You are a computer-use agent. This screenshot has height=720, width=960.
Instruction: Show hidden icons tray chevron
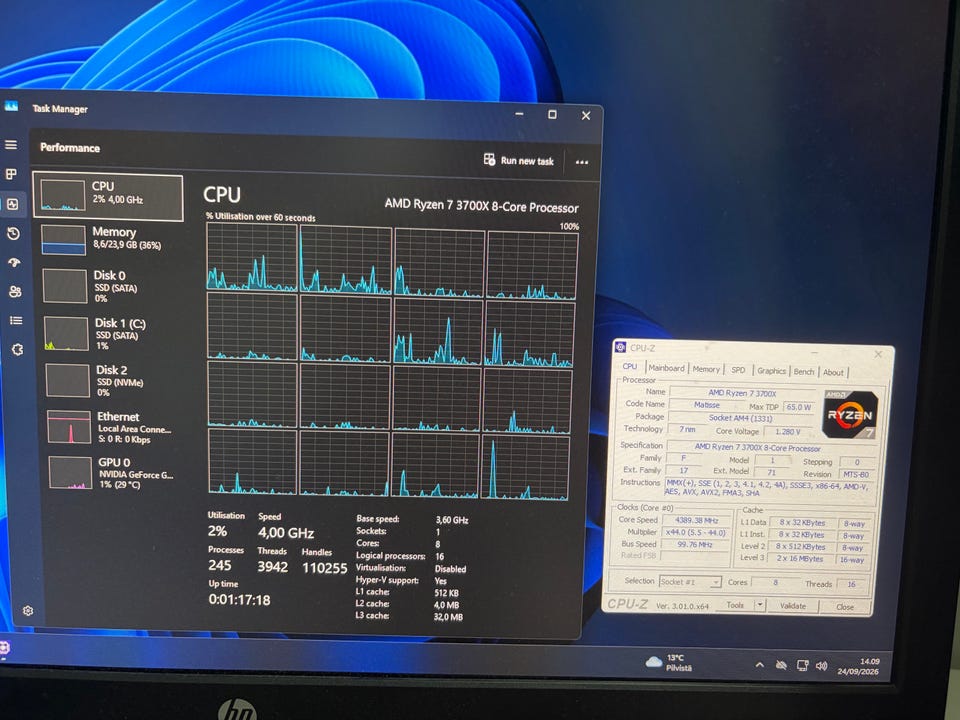(759, 664)
